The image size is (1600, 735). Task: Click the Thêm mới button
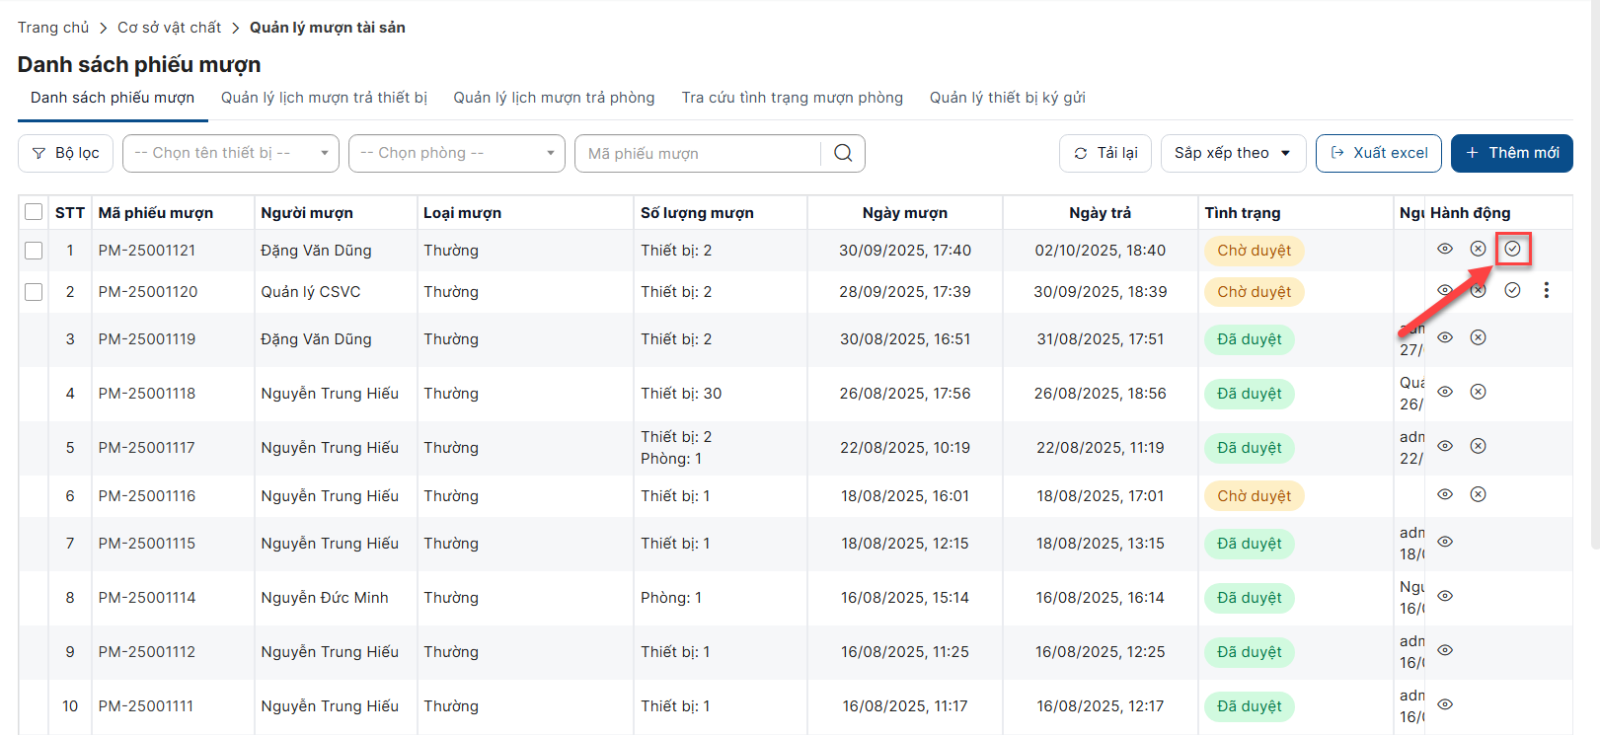[x=1511, y=153]
